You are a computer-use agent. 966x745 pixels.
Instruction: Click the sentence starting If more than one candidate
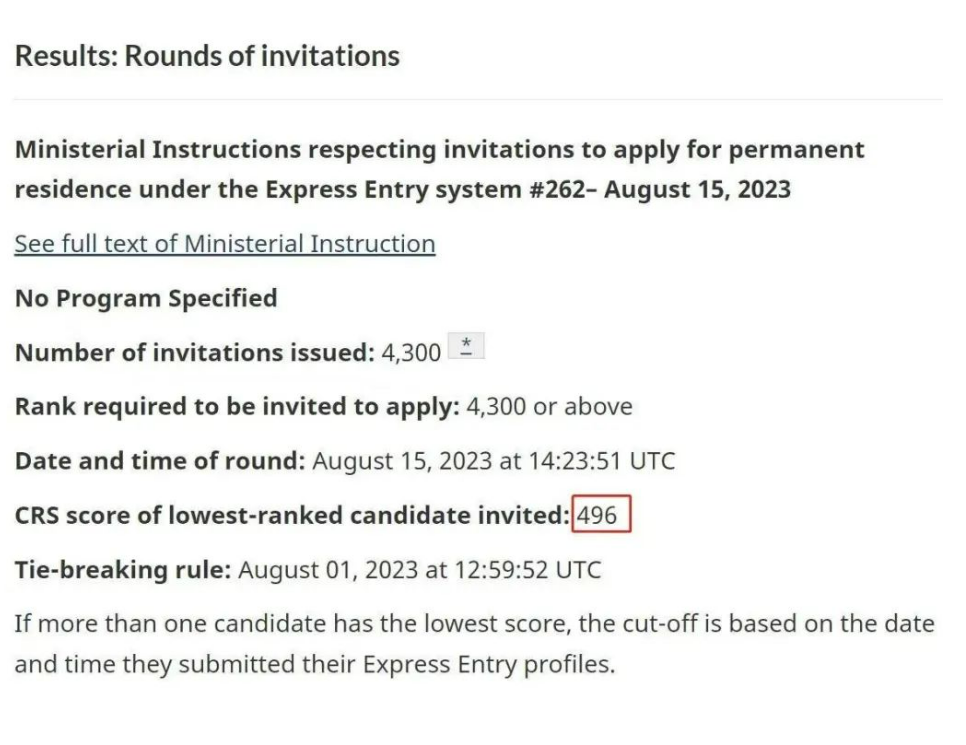474,644
